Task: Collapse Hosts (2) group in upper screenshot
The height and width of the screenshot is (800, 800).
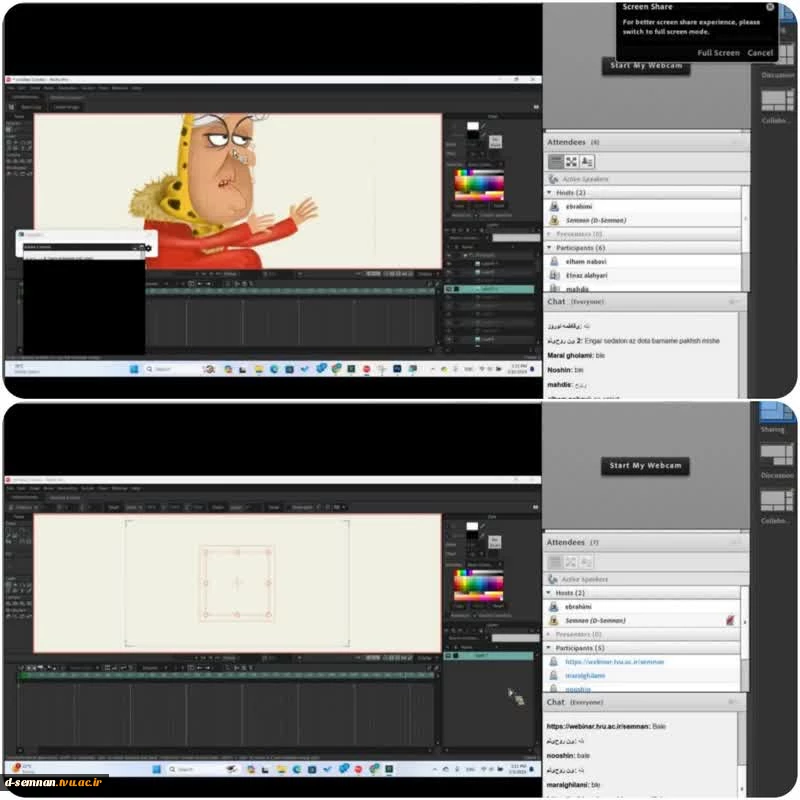Action: (549, 192)
